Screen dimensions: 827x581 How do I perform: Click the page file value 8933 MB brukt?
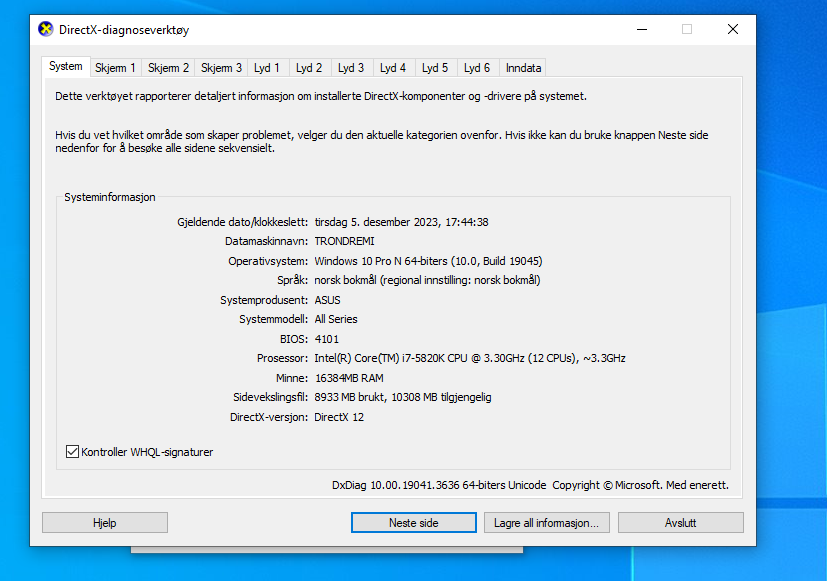pos(403,398)
